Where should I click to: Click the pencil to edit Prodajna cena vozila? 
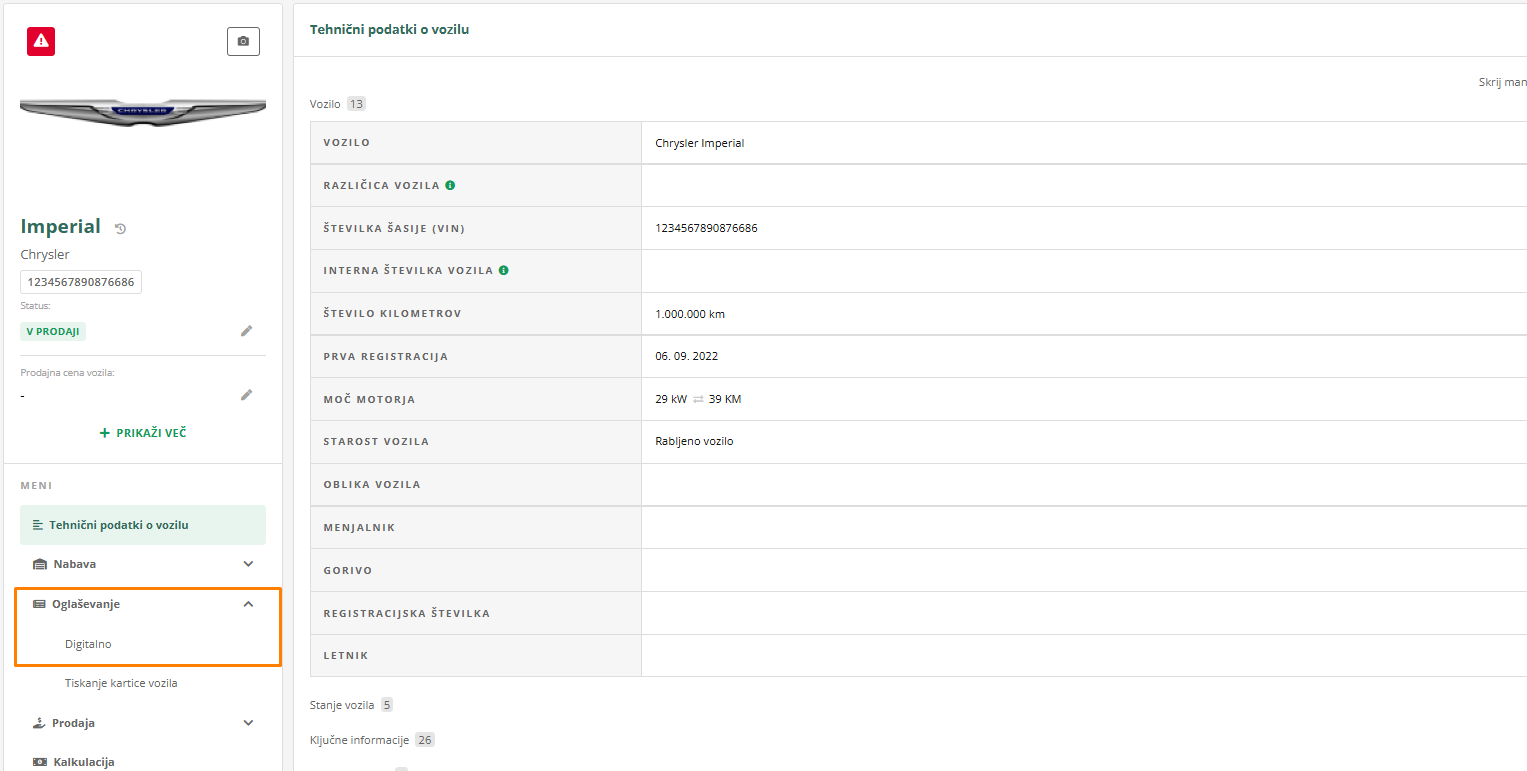click(x=246, y=395)
